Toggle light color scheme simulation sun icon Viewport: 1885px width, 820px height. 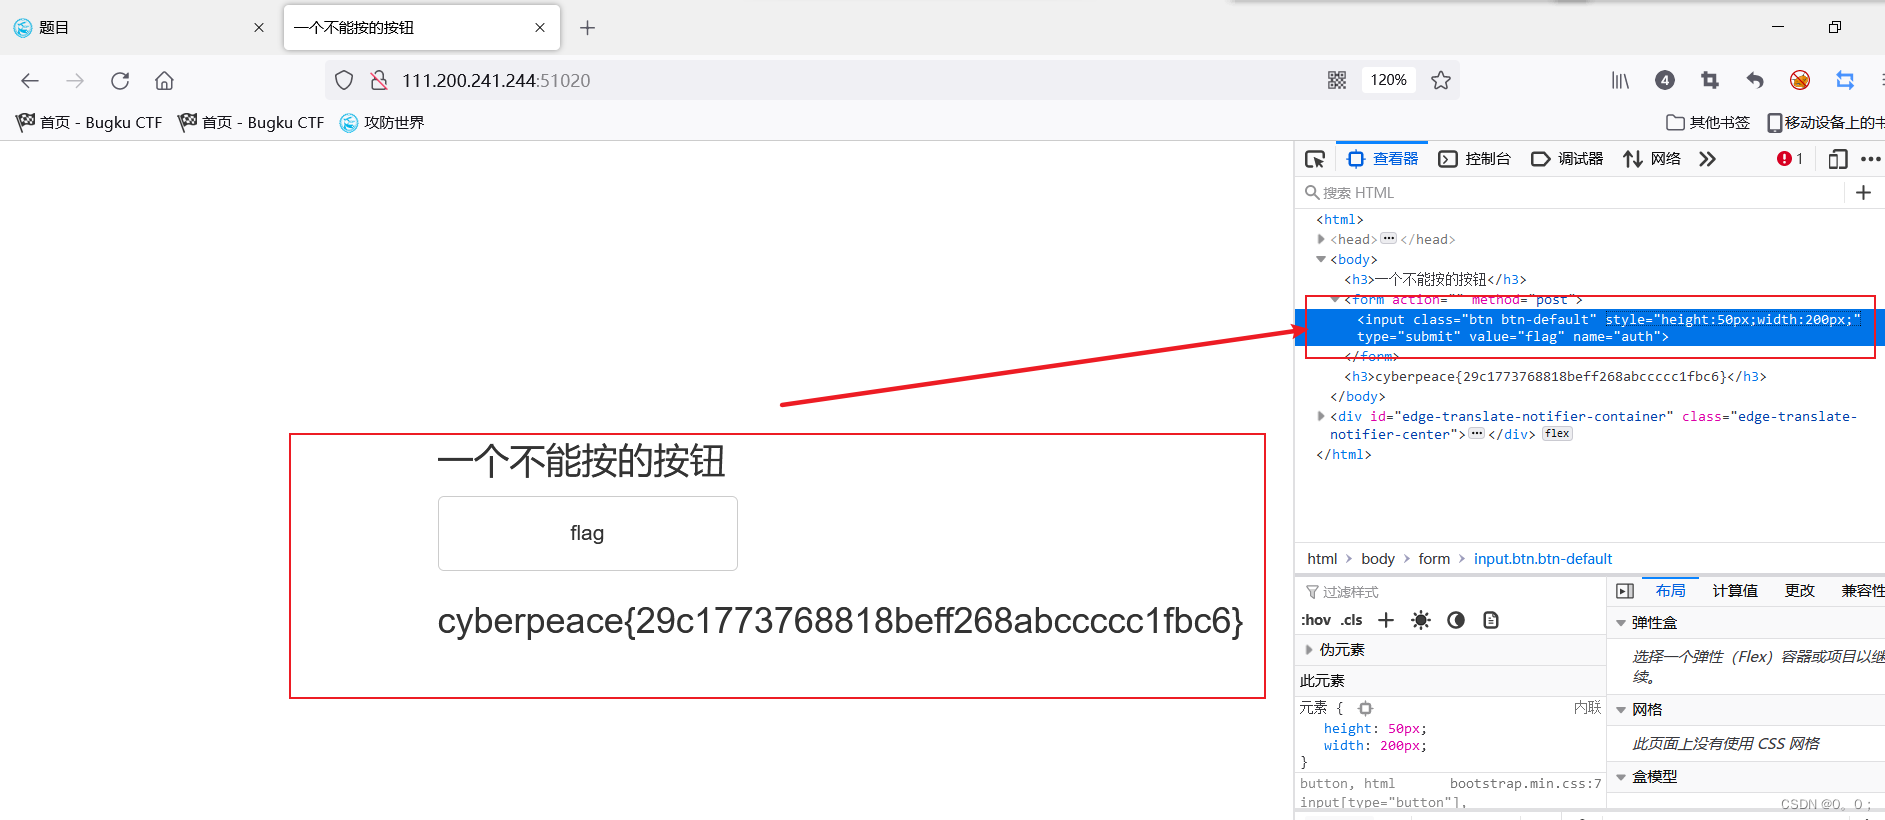(x=1421, y=620)
